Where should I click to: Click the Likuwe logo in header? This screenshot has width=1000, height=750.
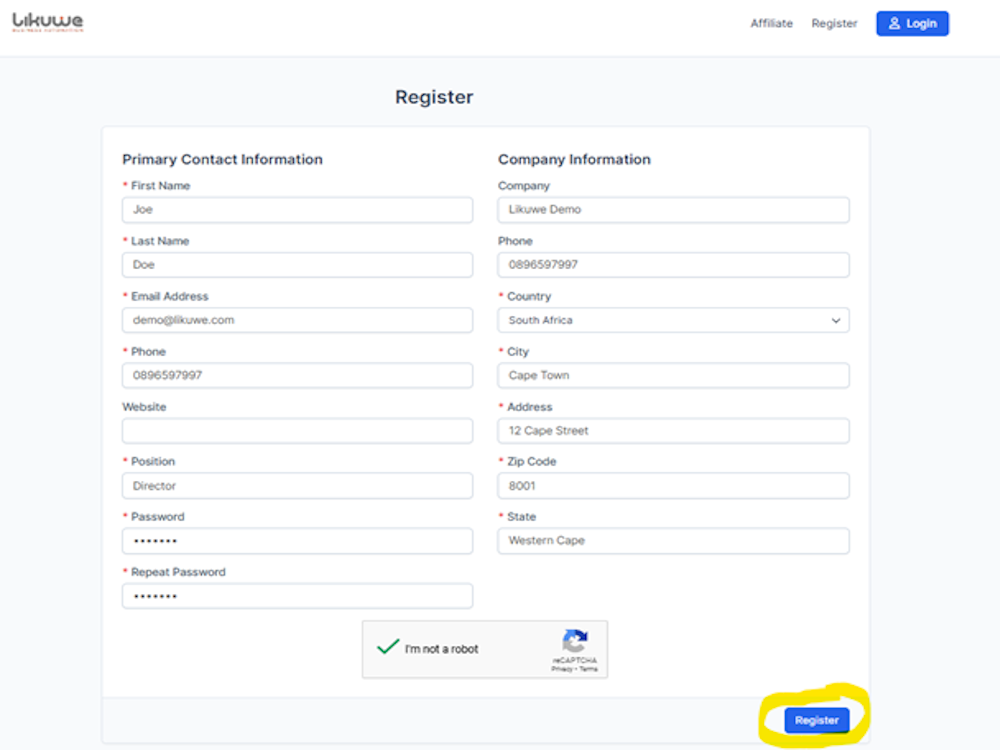[47, 23]
